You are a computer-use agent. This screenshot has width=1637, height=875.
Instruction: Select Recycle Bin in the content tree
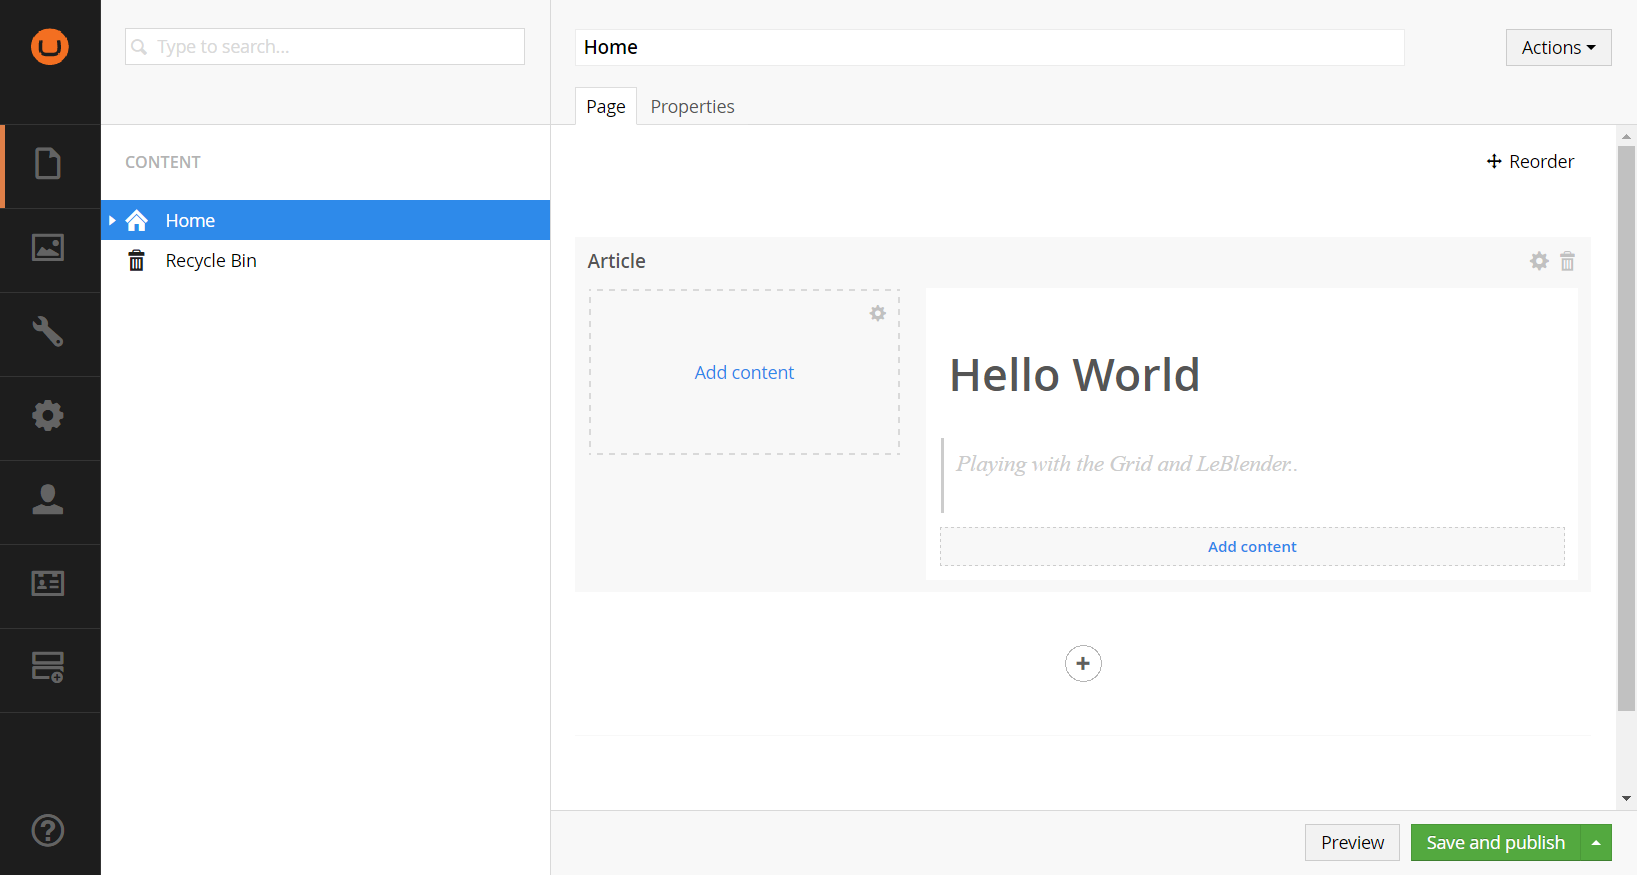326,261
